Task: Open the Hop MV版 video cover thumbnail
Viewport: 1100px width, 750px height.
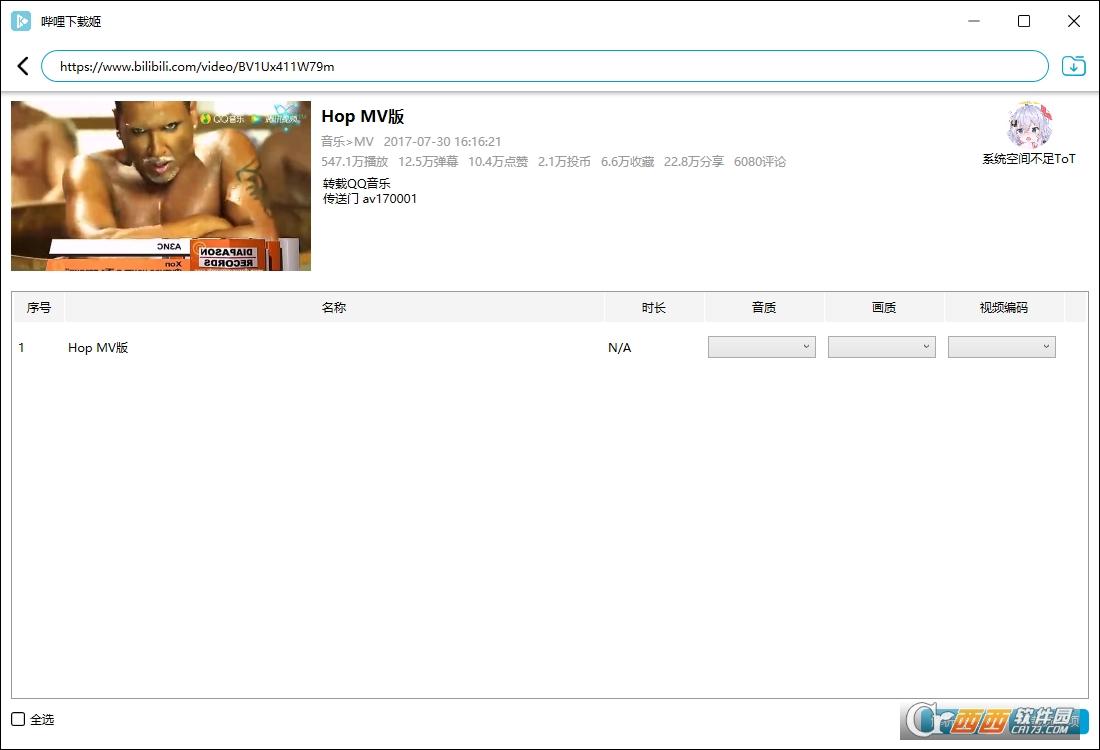Action: tap(161, 186)
